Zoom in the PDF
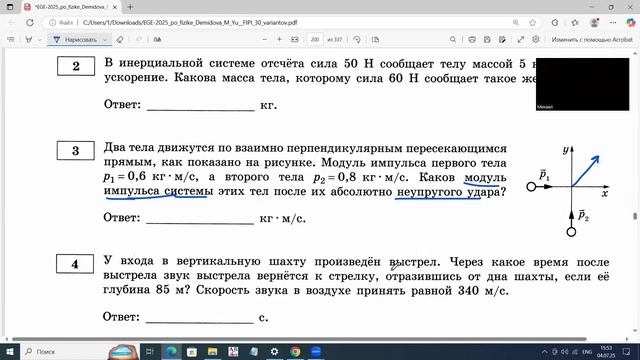640x360 pixels. coord(280,40)
